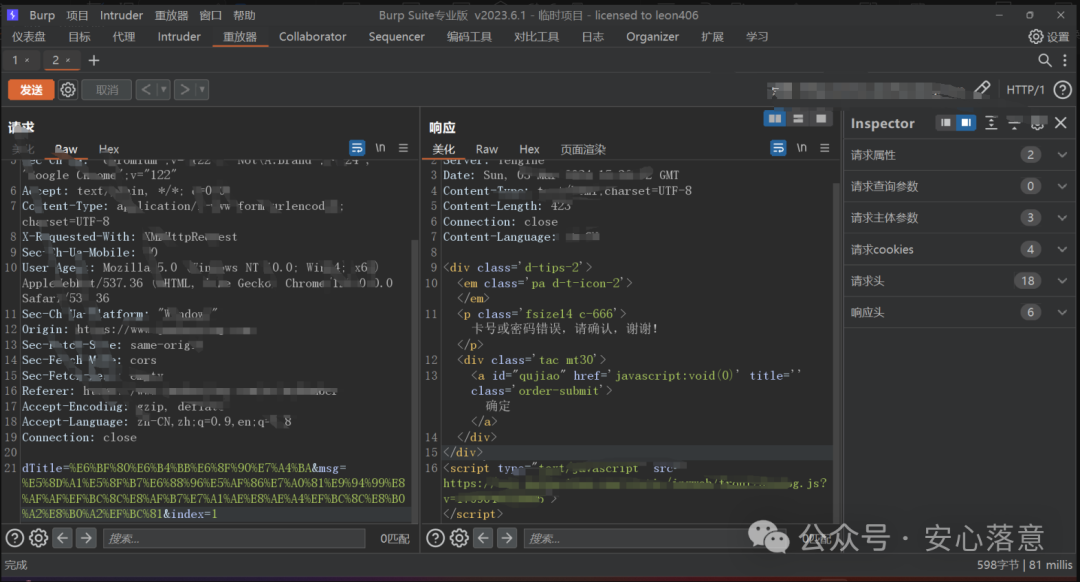Open the Repeater help question-mark icon near HTTP/1
The image size is (1080, 582).
1063,90
